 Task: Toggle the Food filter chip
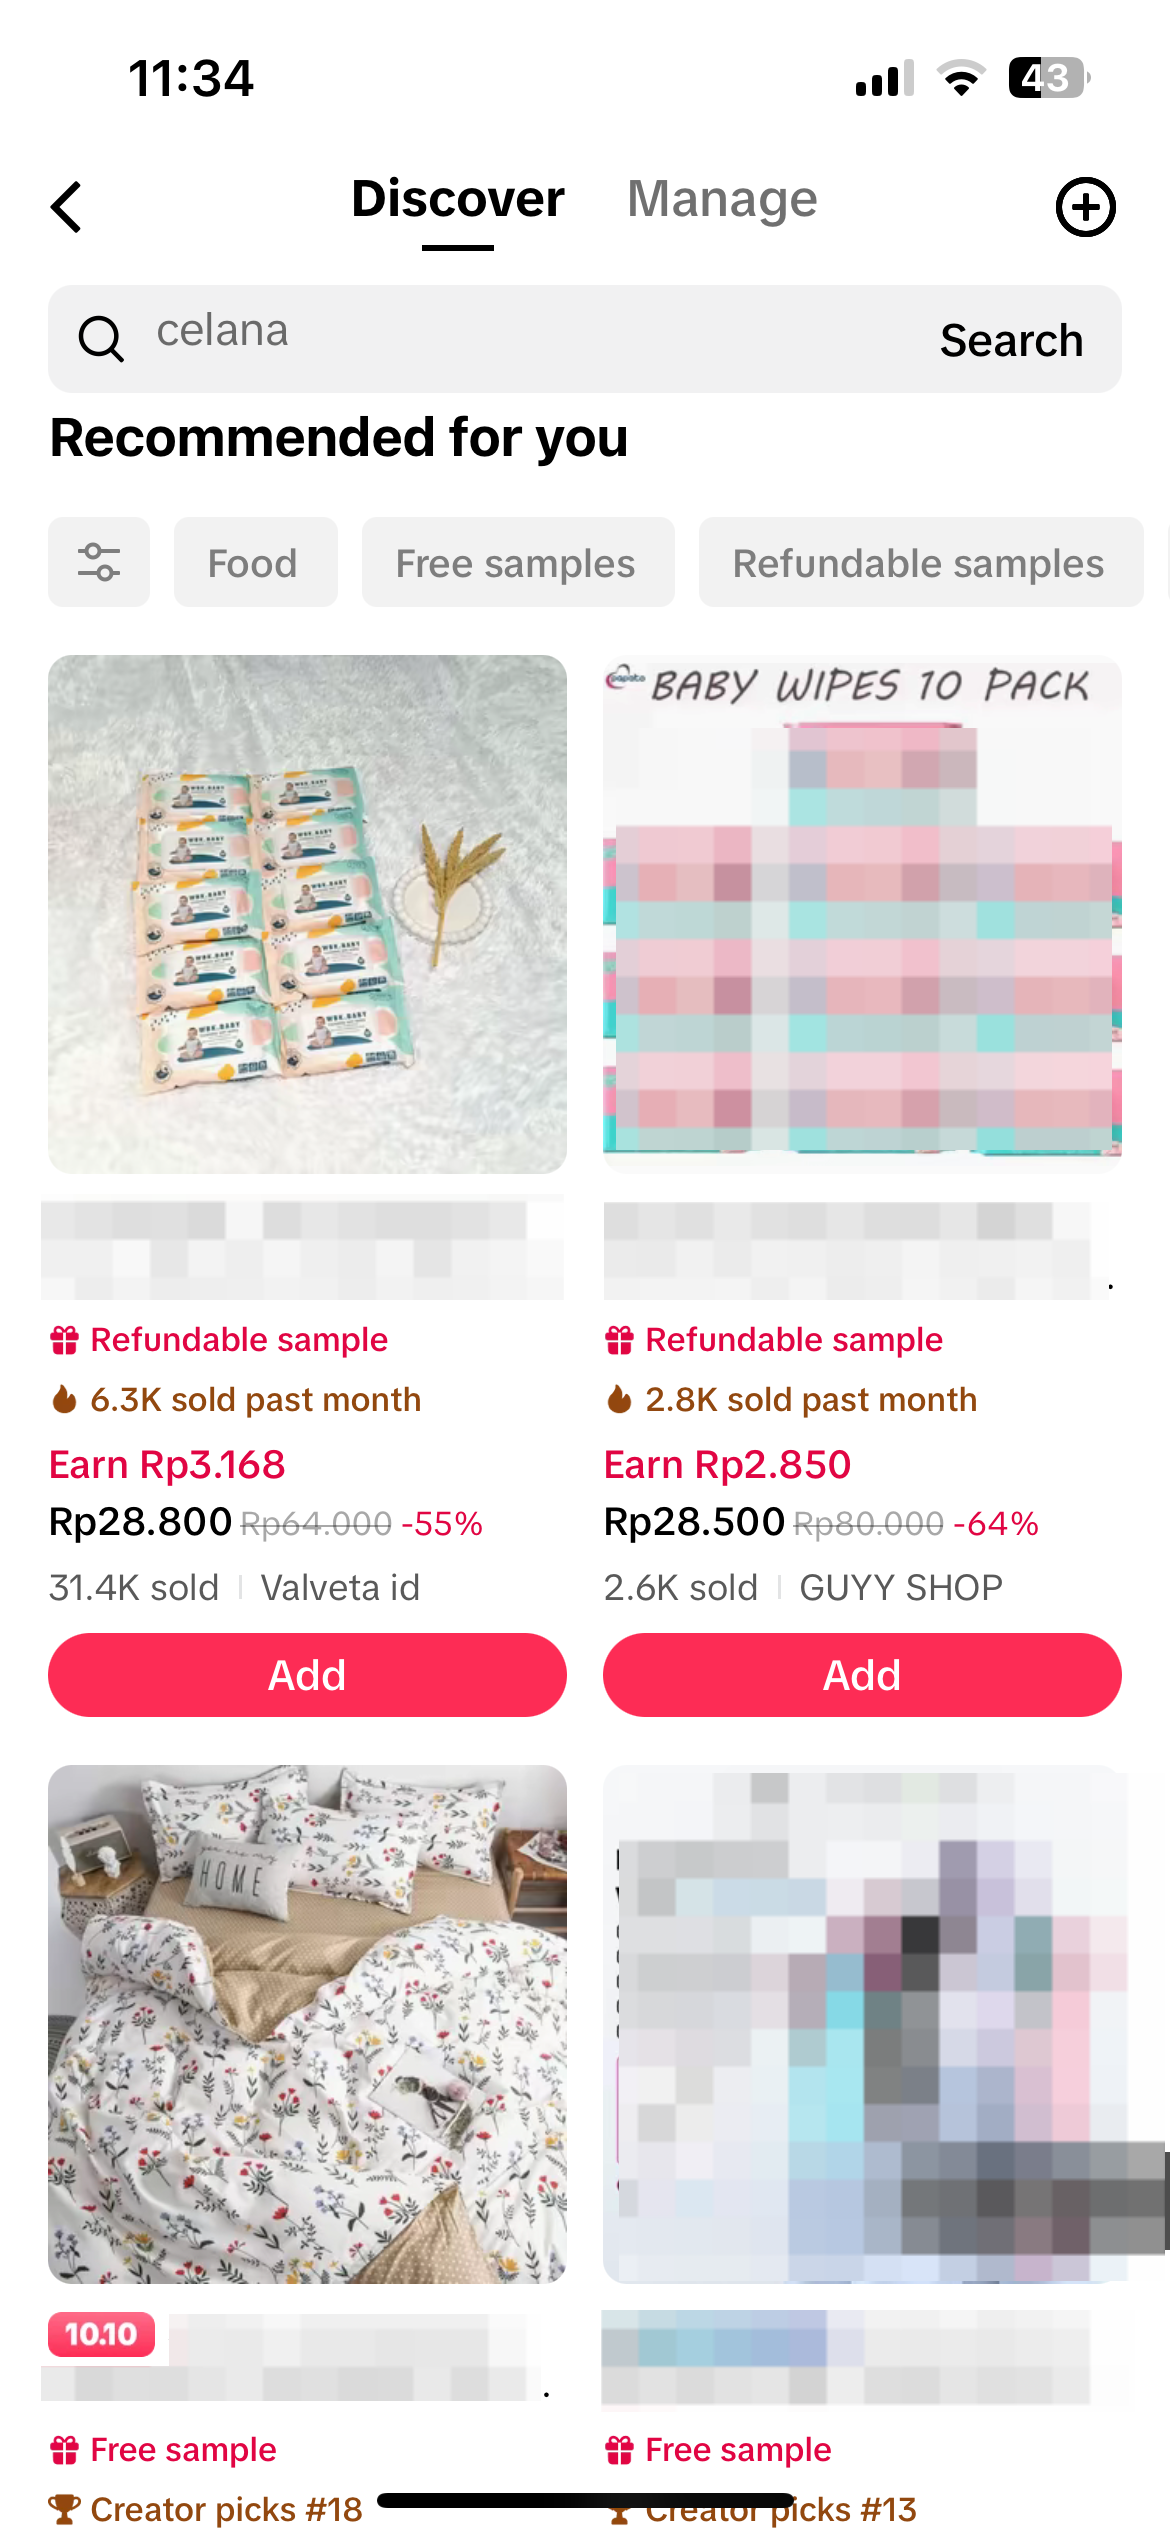tap(255, 562)
